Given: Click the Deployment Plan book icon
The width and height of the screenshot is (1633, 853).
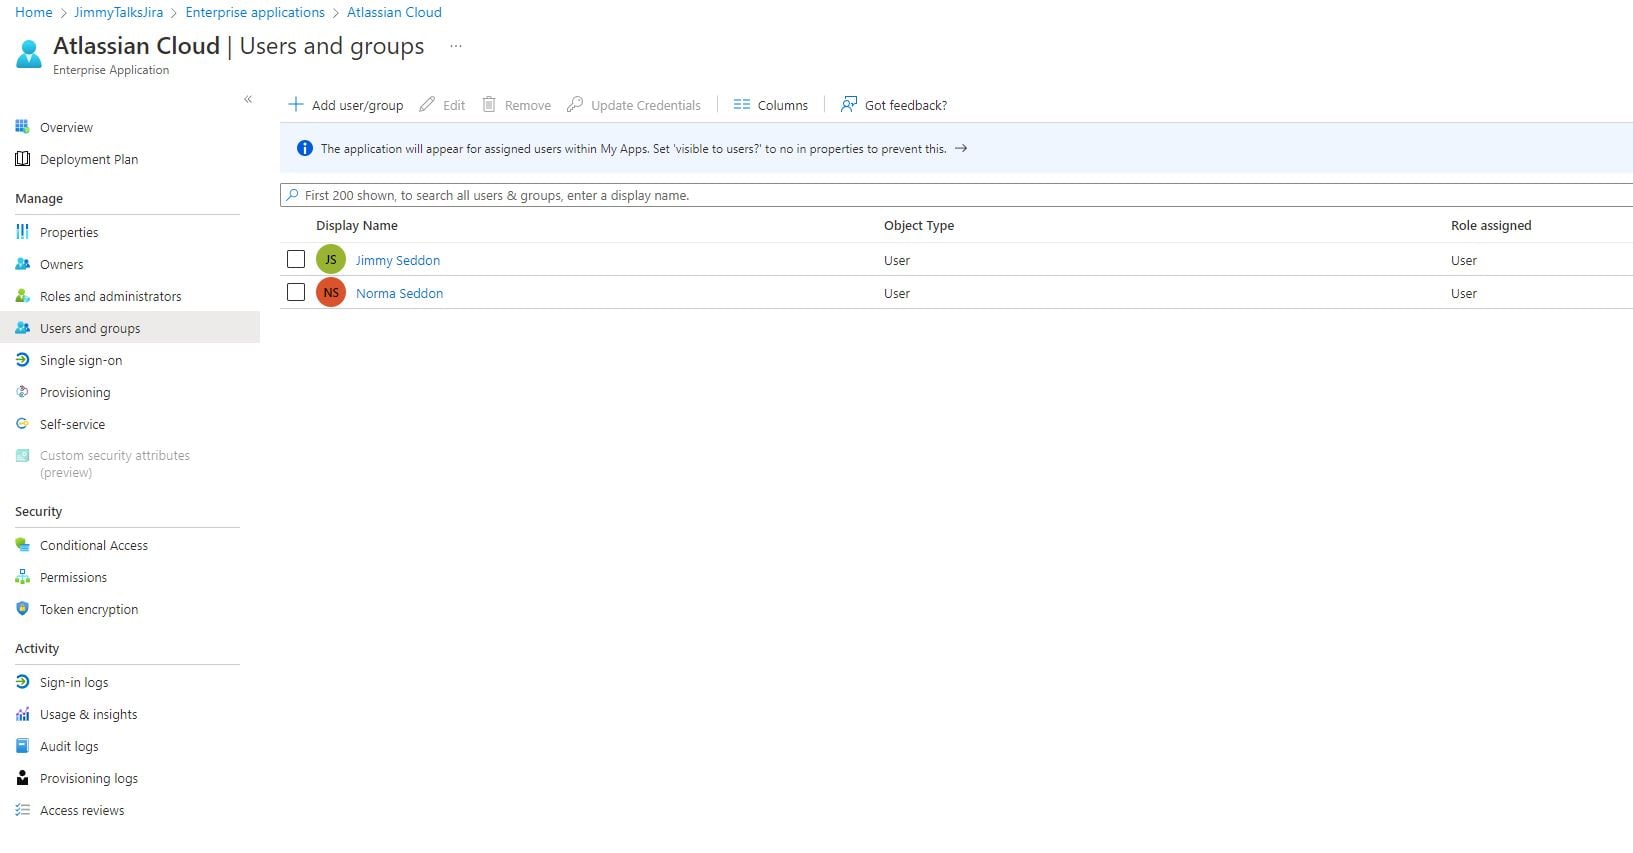Looking at the screenshot, I should pos(22,159).
